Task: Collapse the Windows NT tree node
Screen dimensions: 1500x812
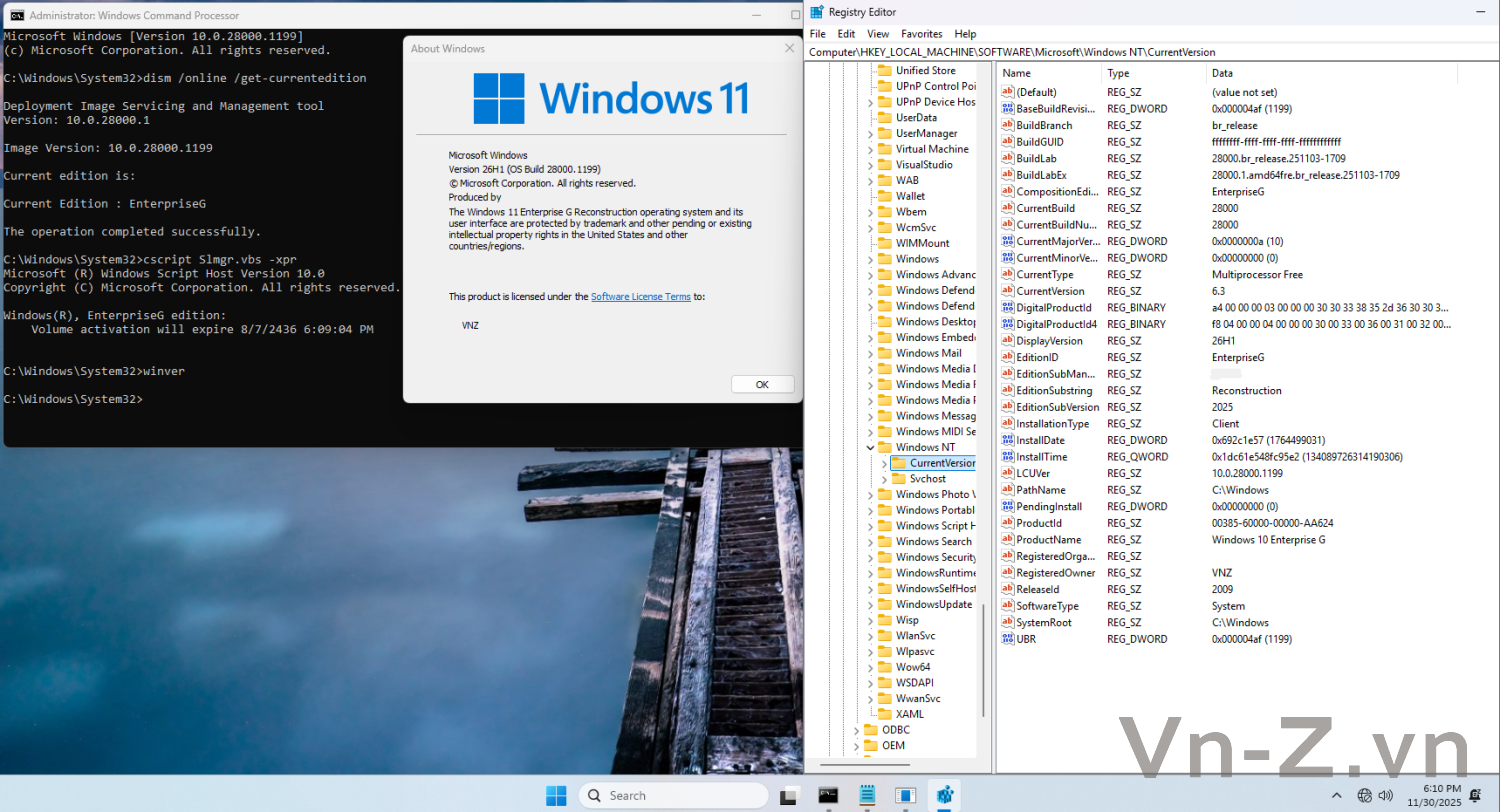Action: 870,447
